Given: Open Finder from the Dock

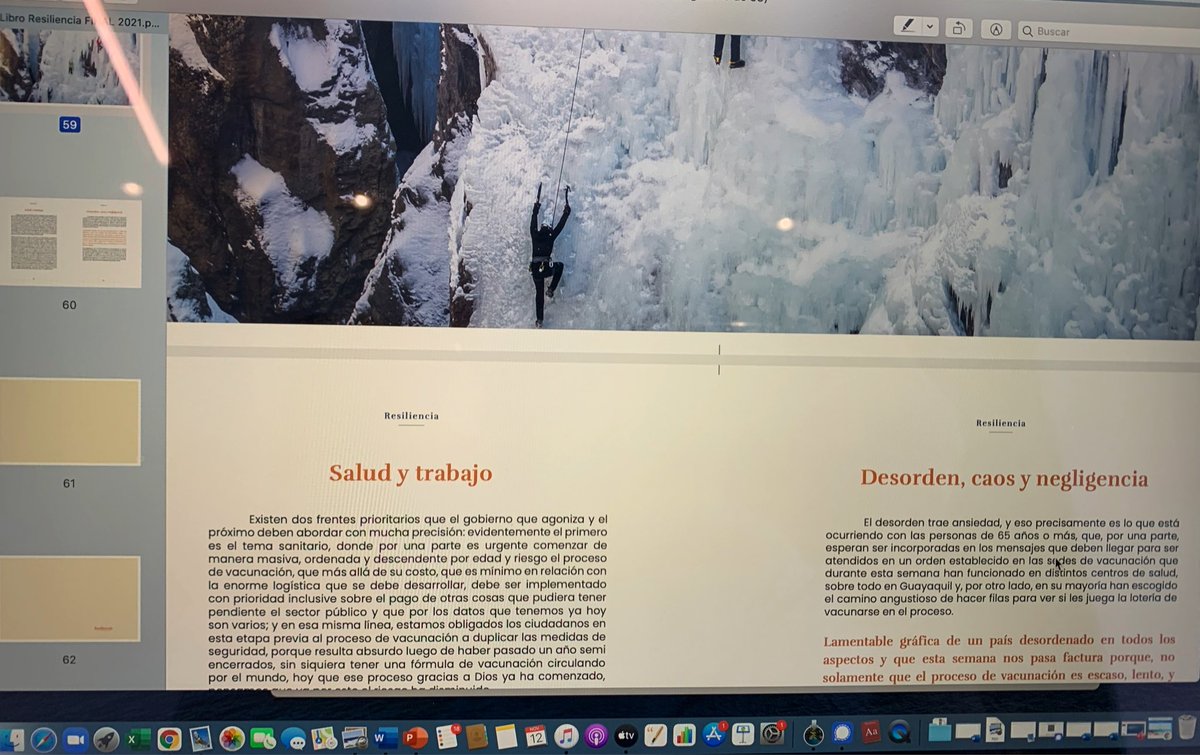Looking at the screenshot, I should 11,739.
